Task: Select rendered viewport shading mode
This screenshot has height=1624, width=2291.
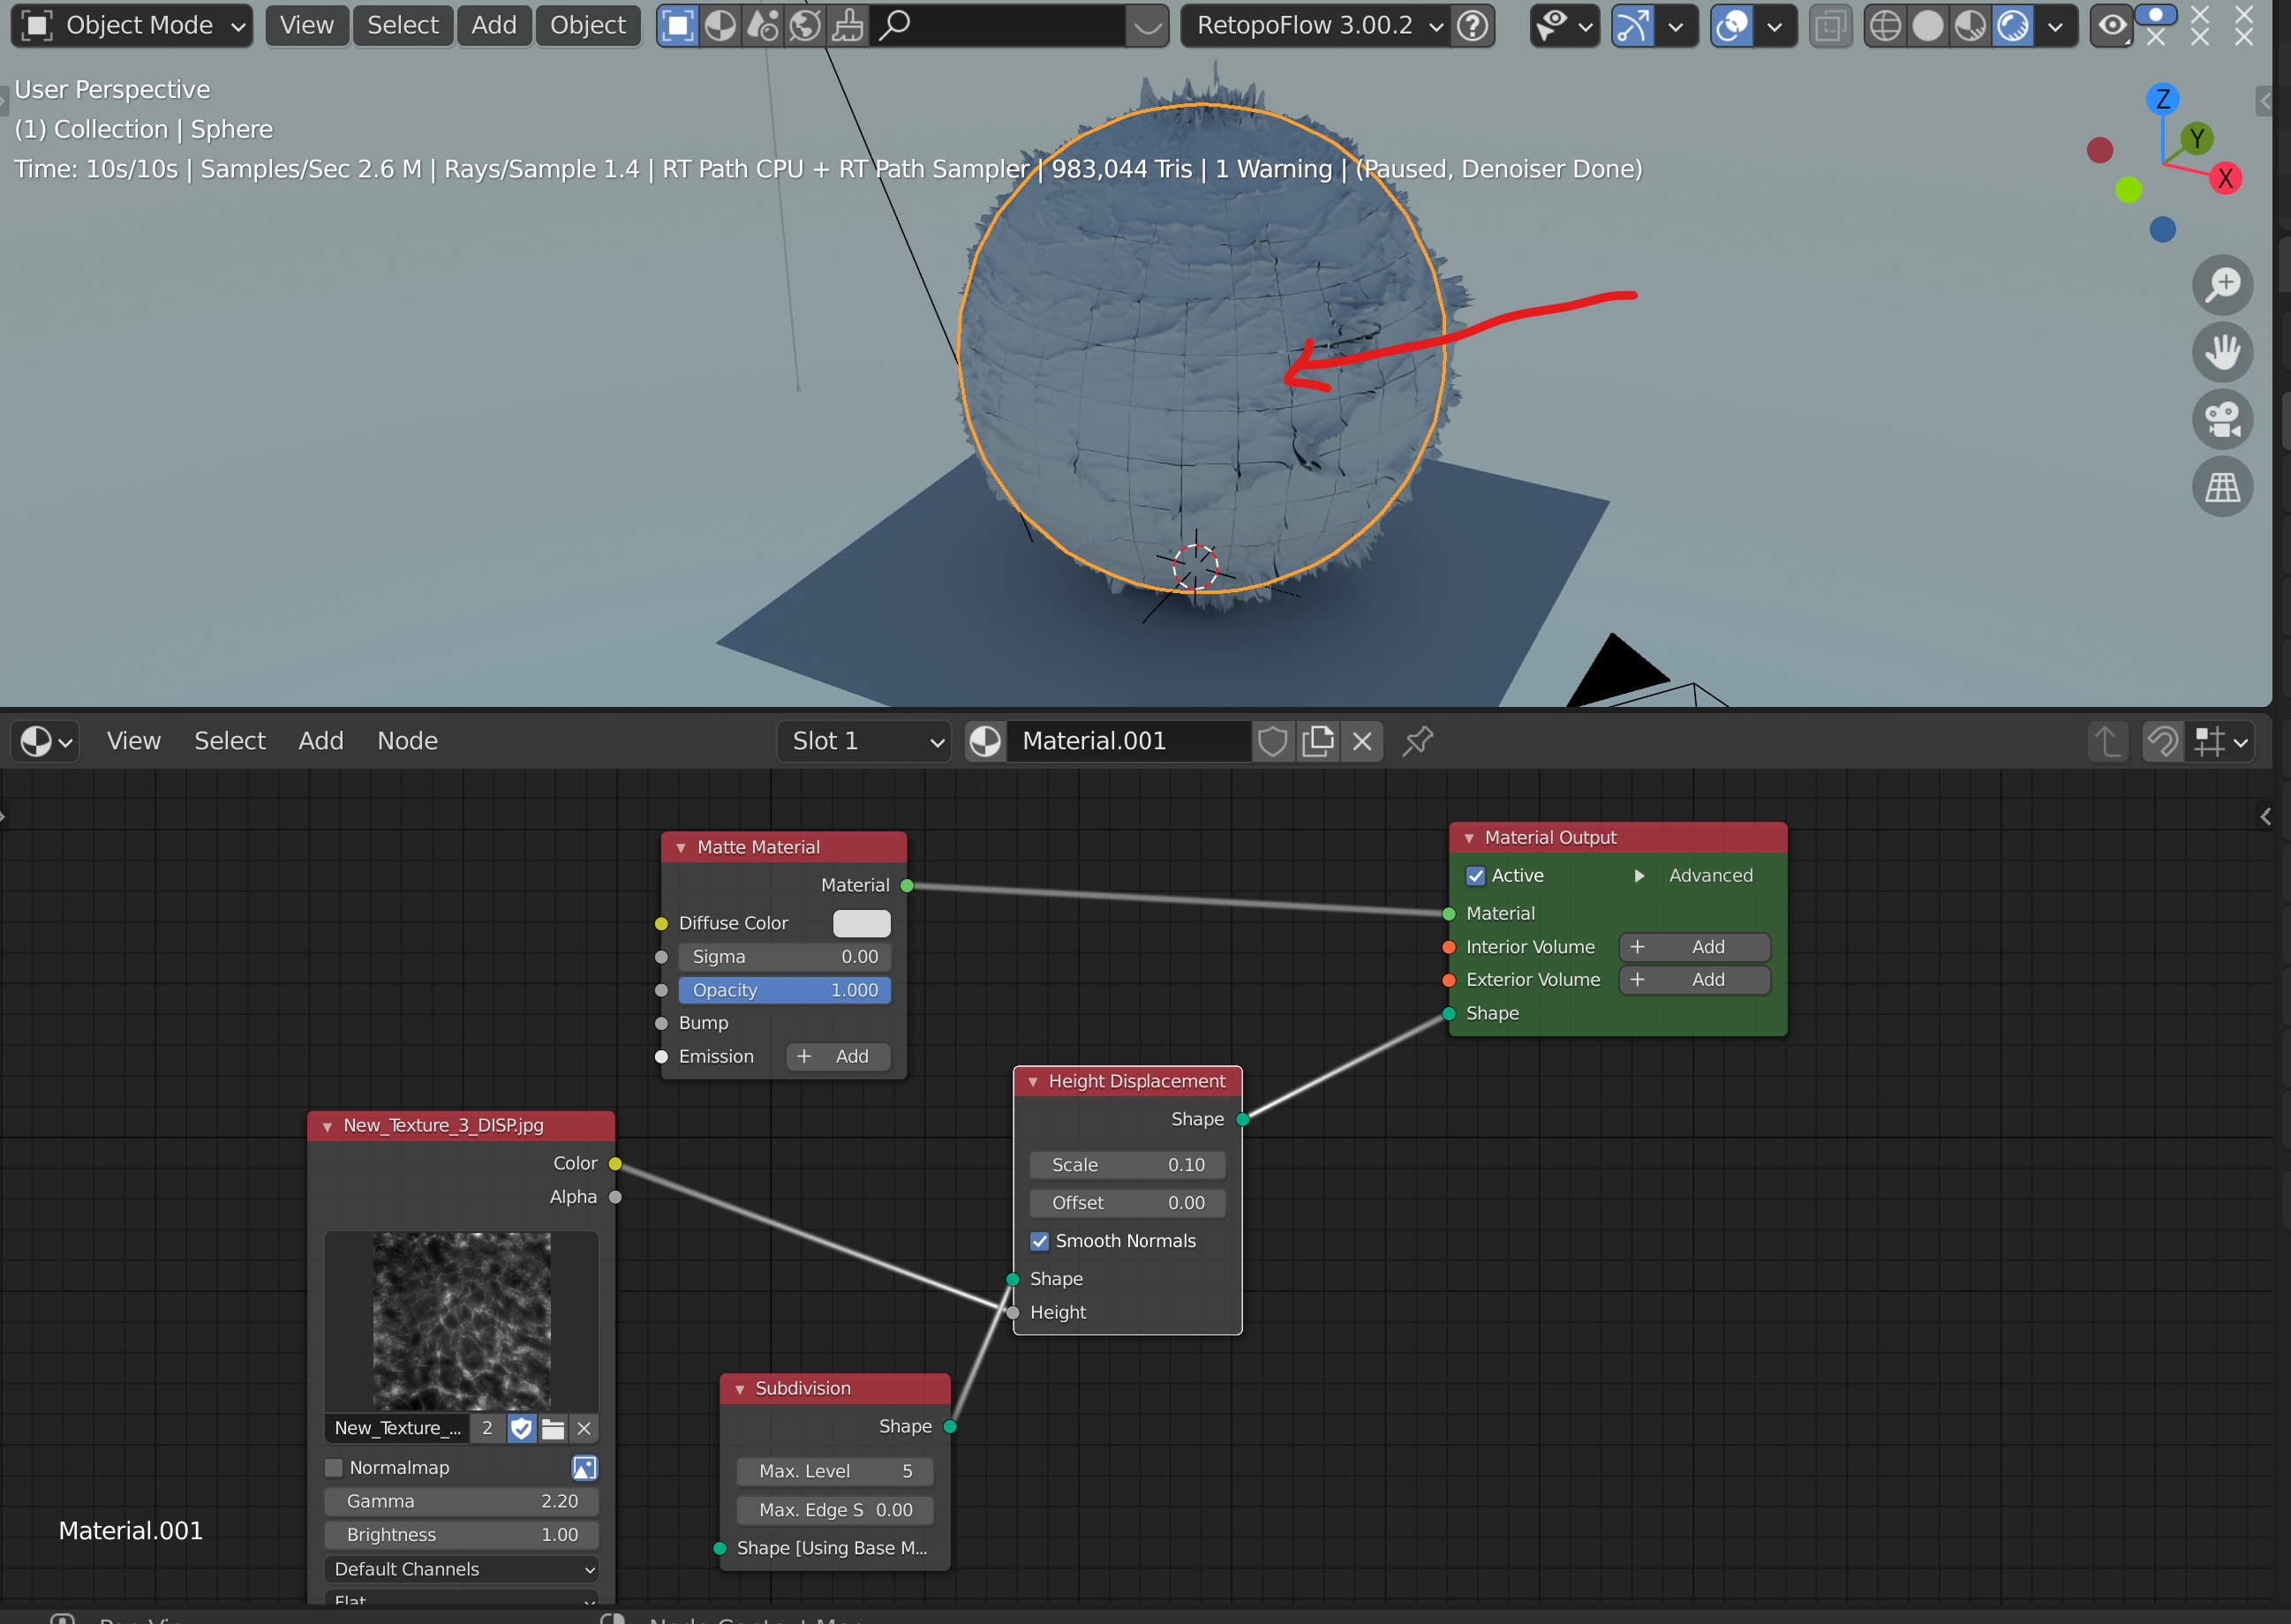Action: click(x=2012, y=26)
